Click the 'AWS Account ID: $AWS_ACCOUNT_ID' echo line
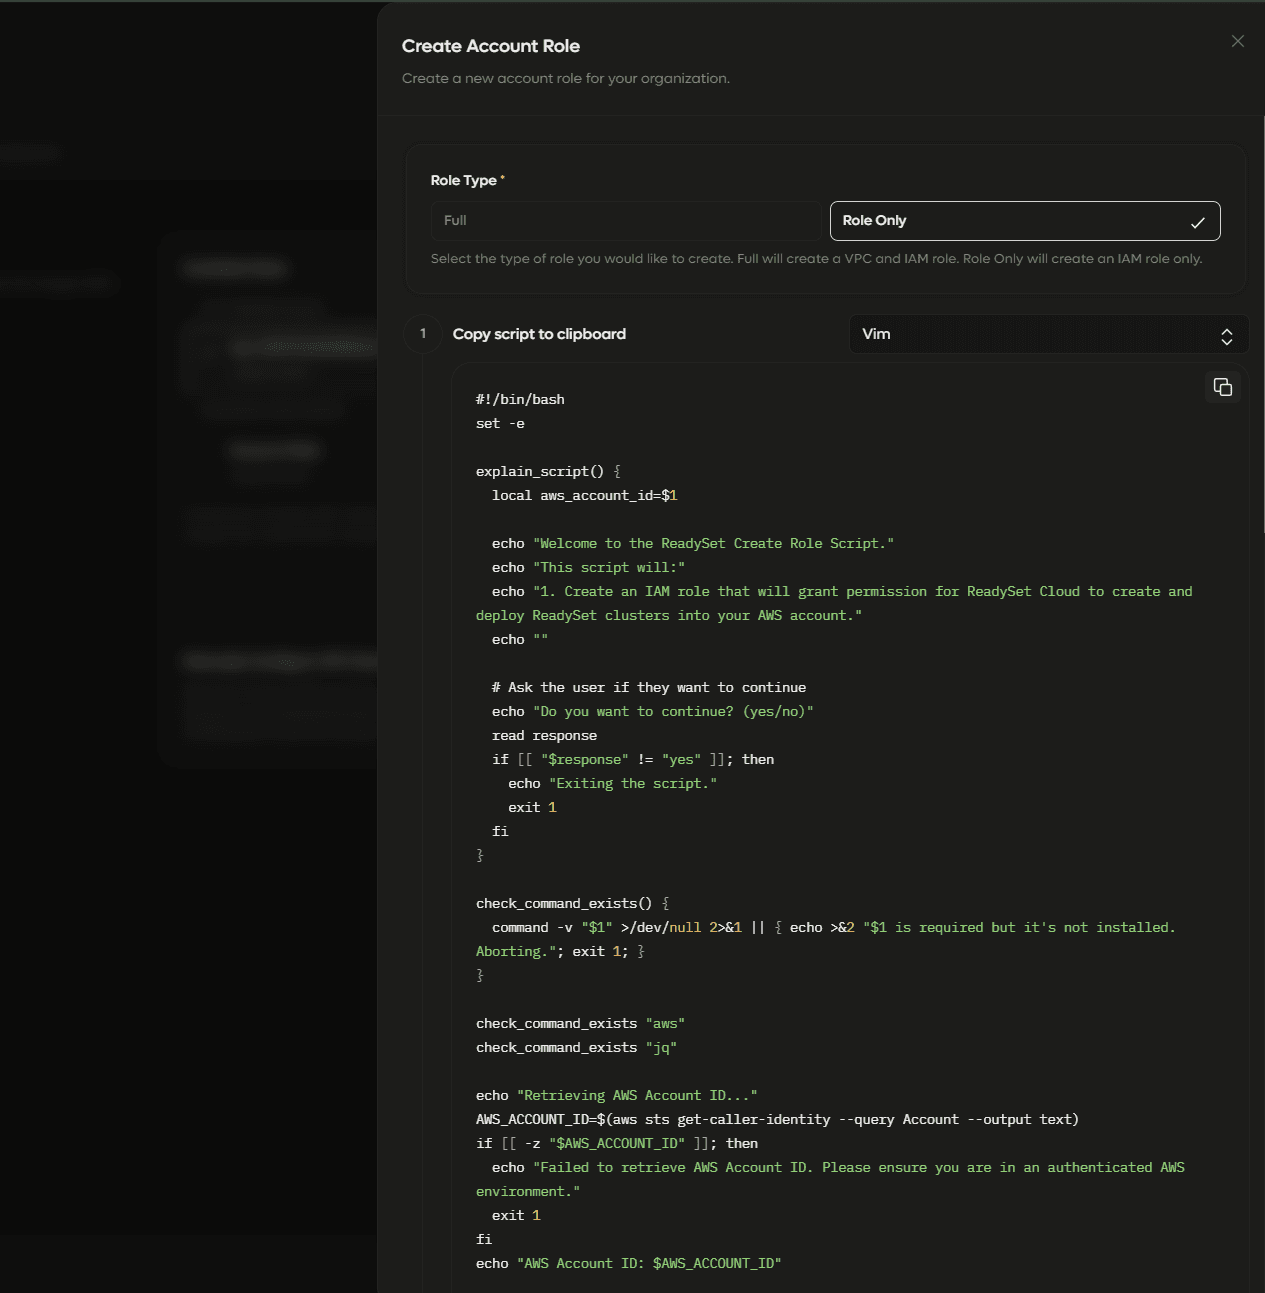The width and height of the screenshot is (1265, 1293). pyautogui.click(x=628, y=1263)
